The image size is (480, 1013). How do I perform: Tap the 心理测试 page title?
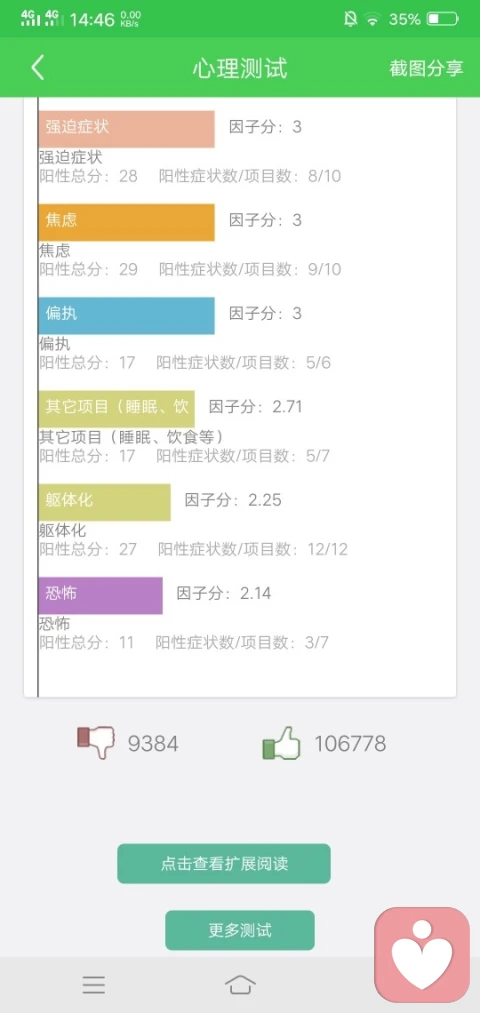coord(240,68)
